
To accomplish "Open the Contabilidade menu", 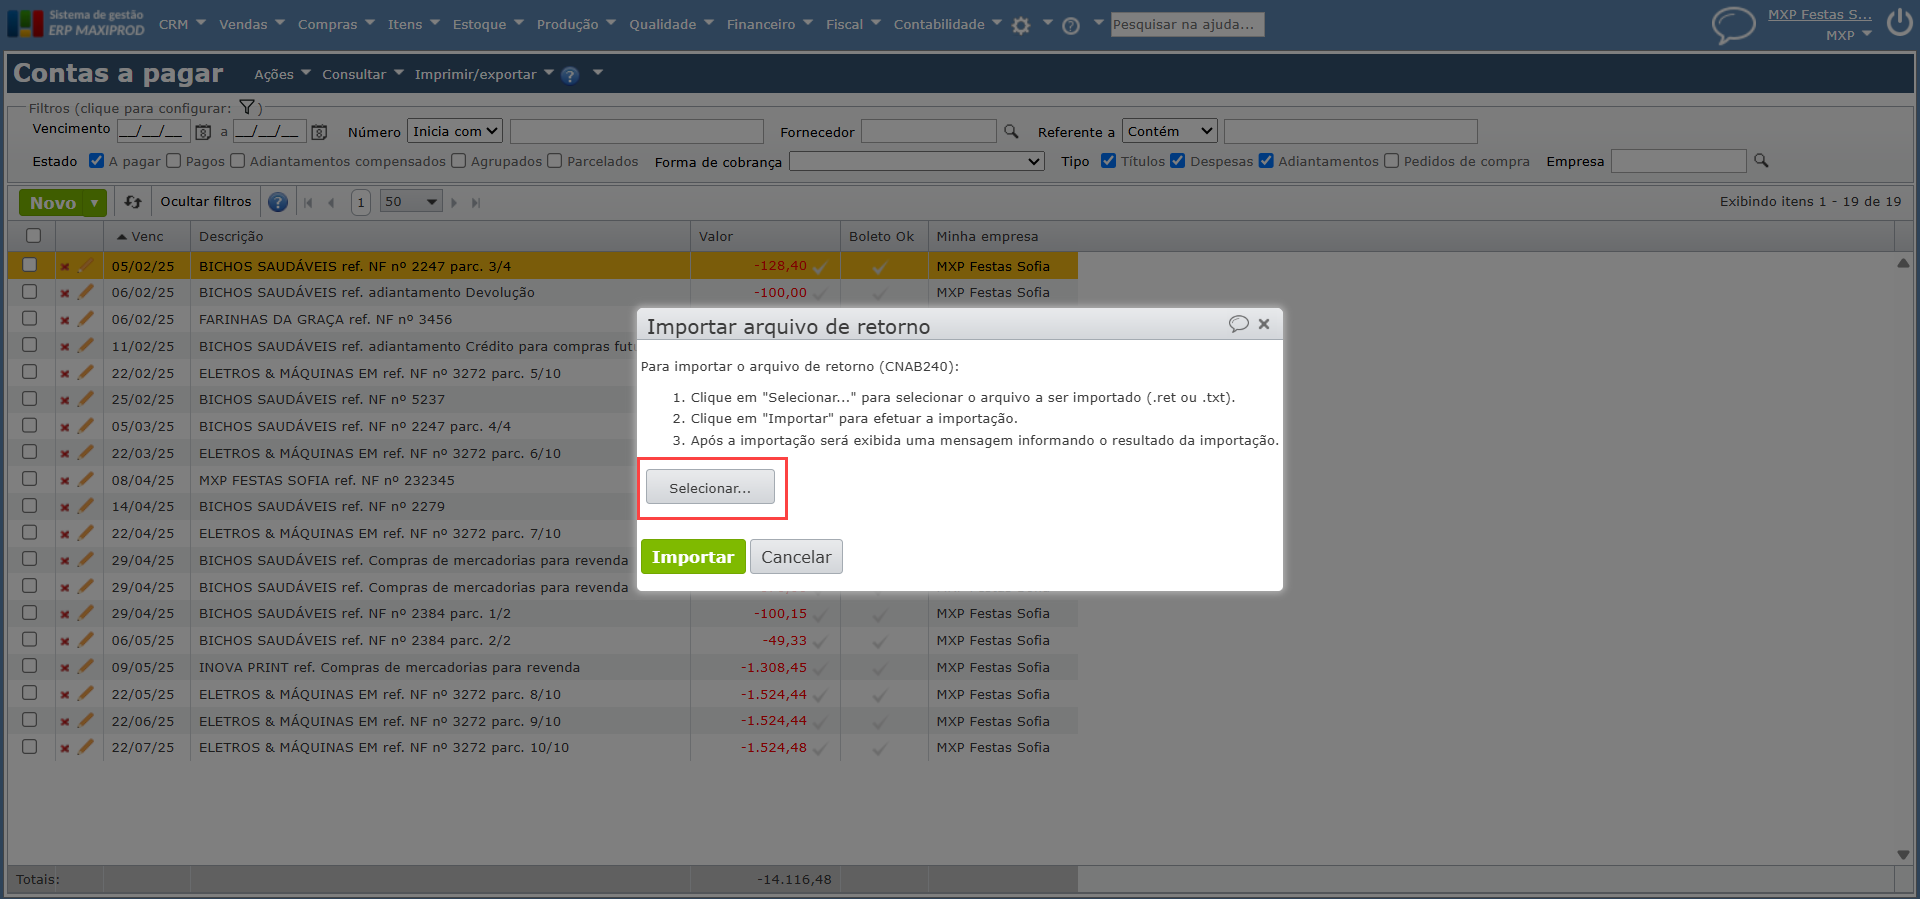I will (x=948, y=24).
